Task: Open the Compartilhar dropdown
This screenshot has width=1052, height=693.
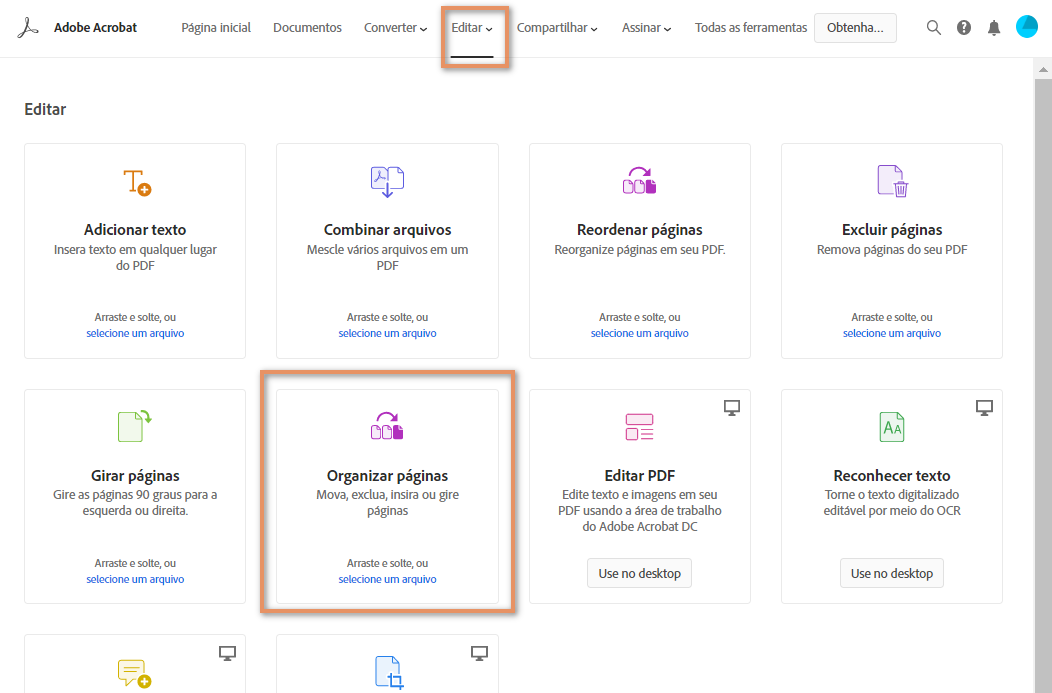Action: click(x=557, y=27)
